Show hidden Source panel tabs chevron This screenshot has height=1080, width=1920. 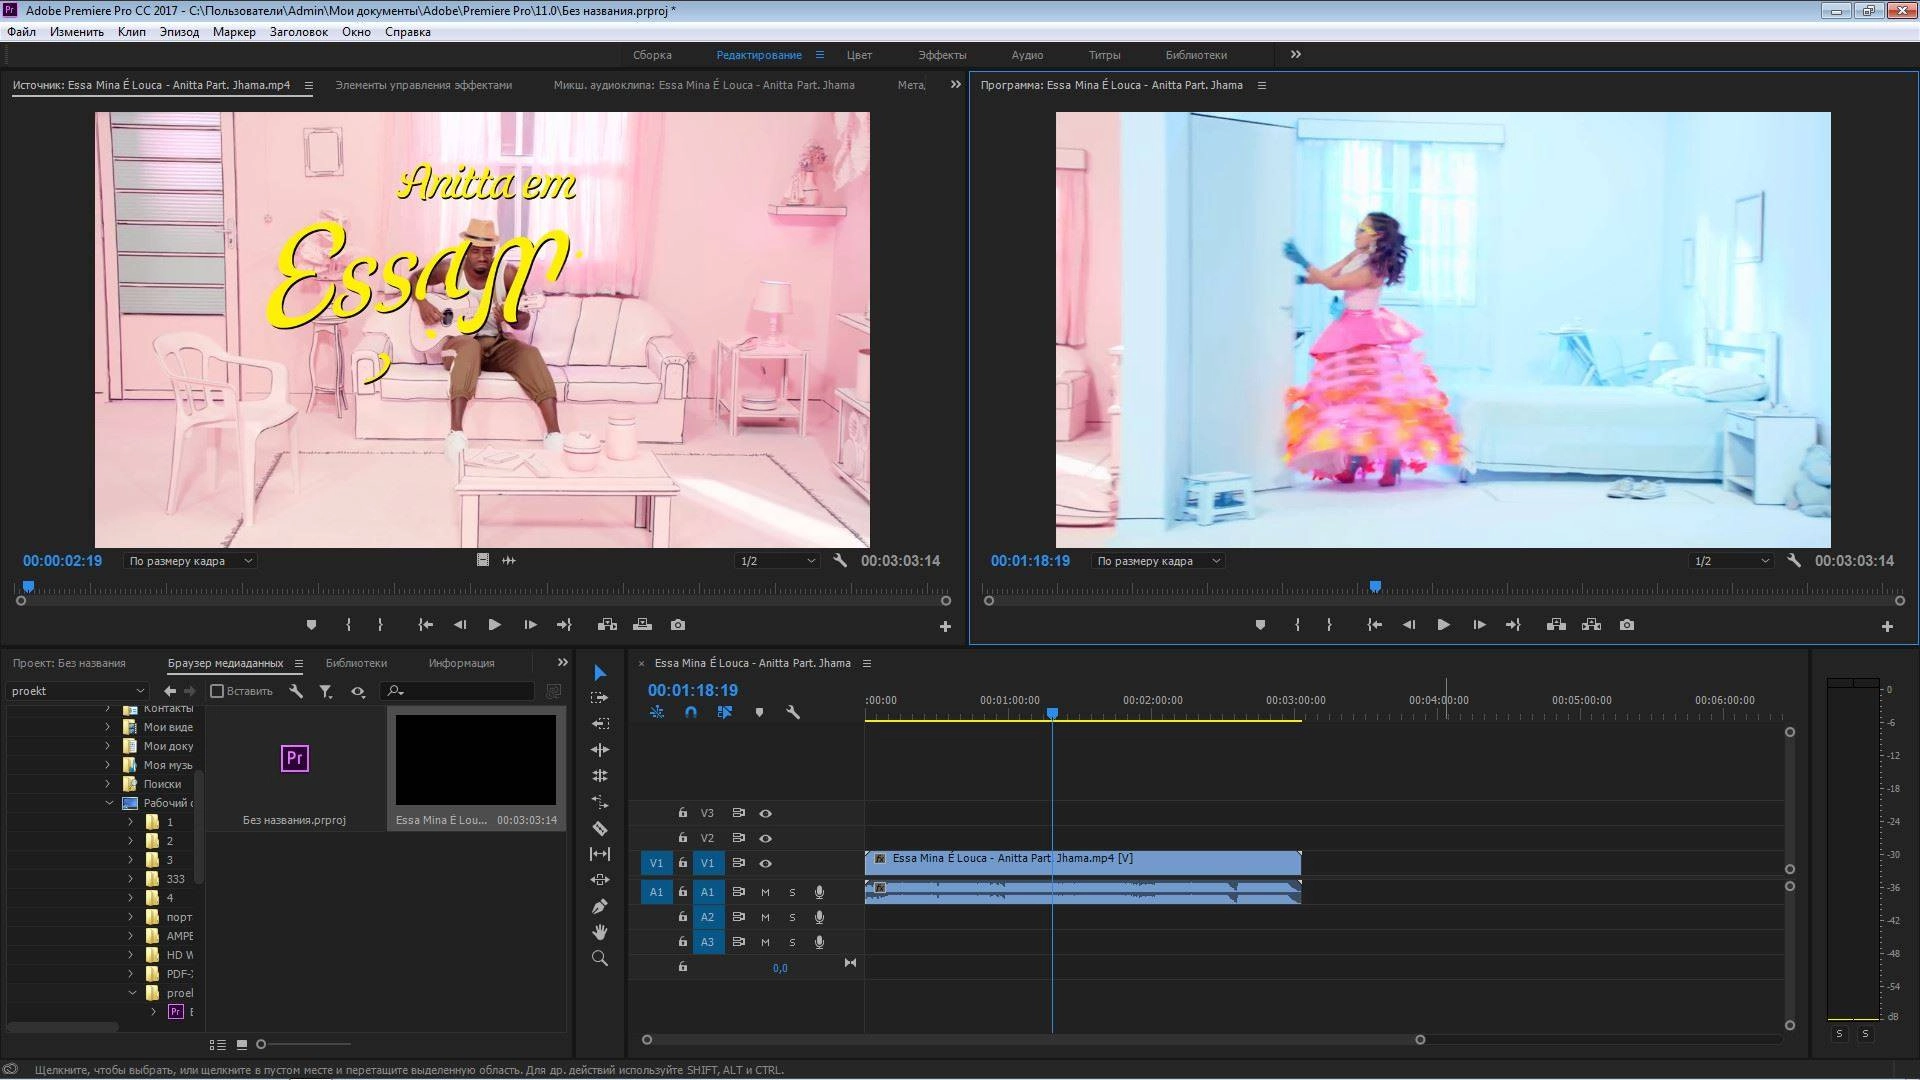point(955,85)
